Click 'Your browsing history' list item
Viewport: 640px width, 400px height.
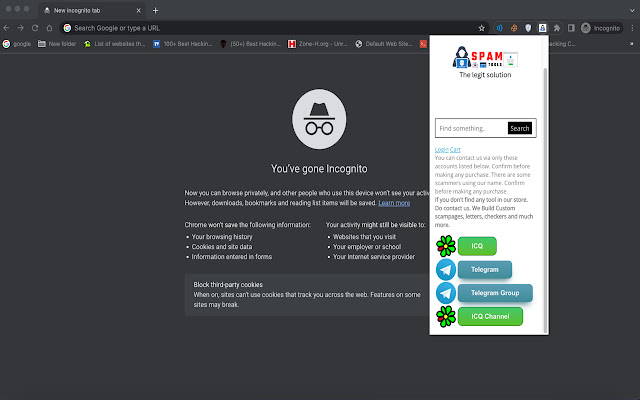[222, 237]
